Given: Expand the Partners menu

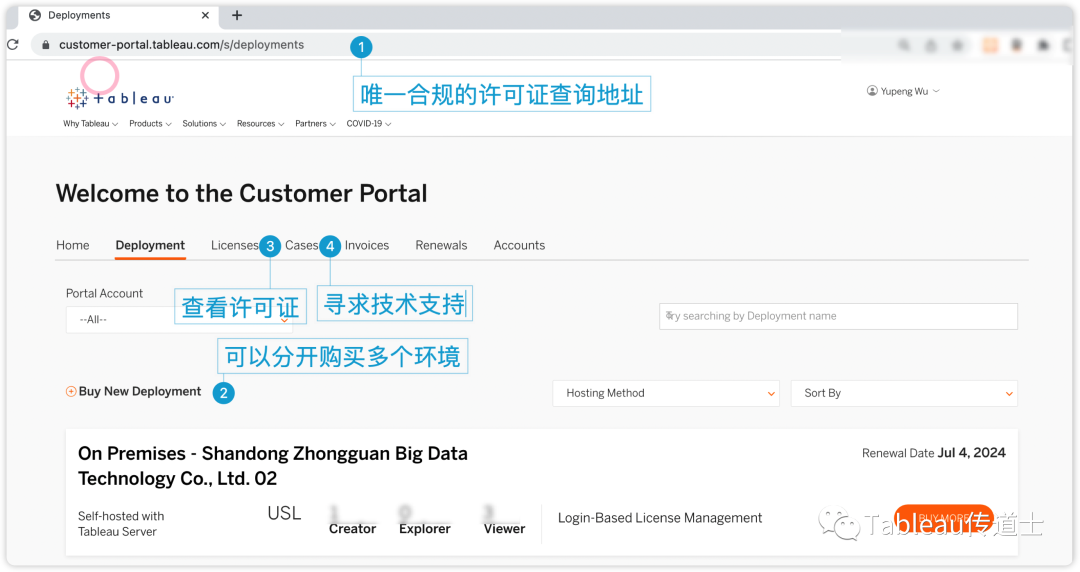Looking at the screenshot, I should pos(315,124).
